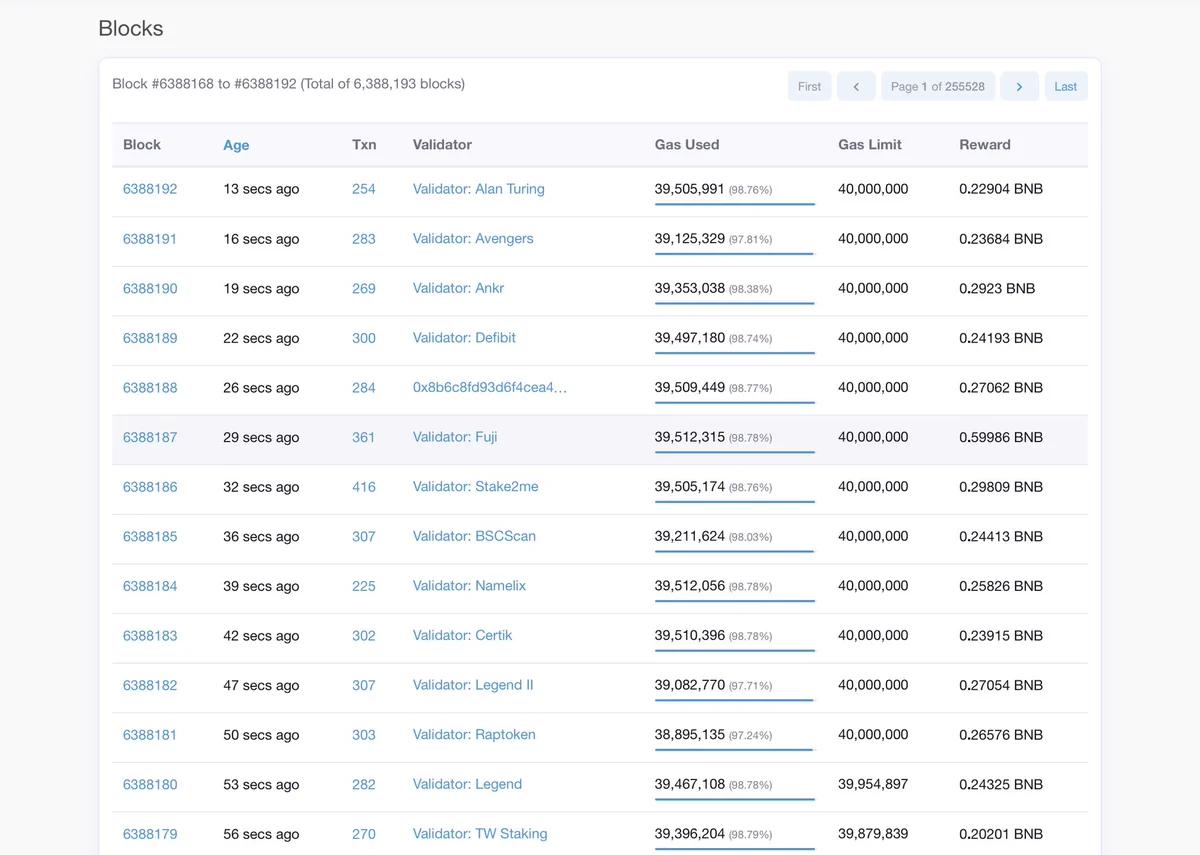The height and width of the screenshot is (855, 1200).
Task: Open Validator: Raptoken
Action: (x=474, y=735)
